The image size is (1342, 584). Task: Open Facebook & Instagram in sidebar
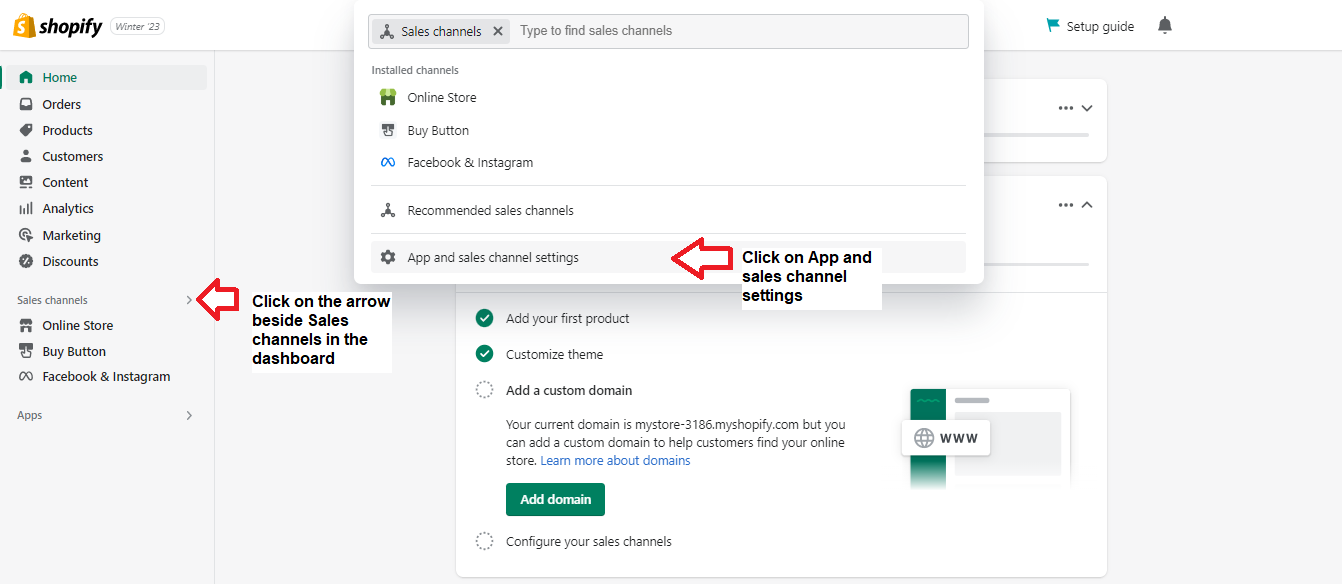click(104, 377)
